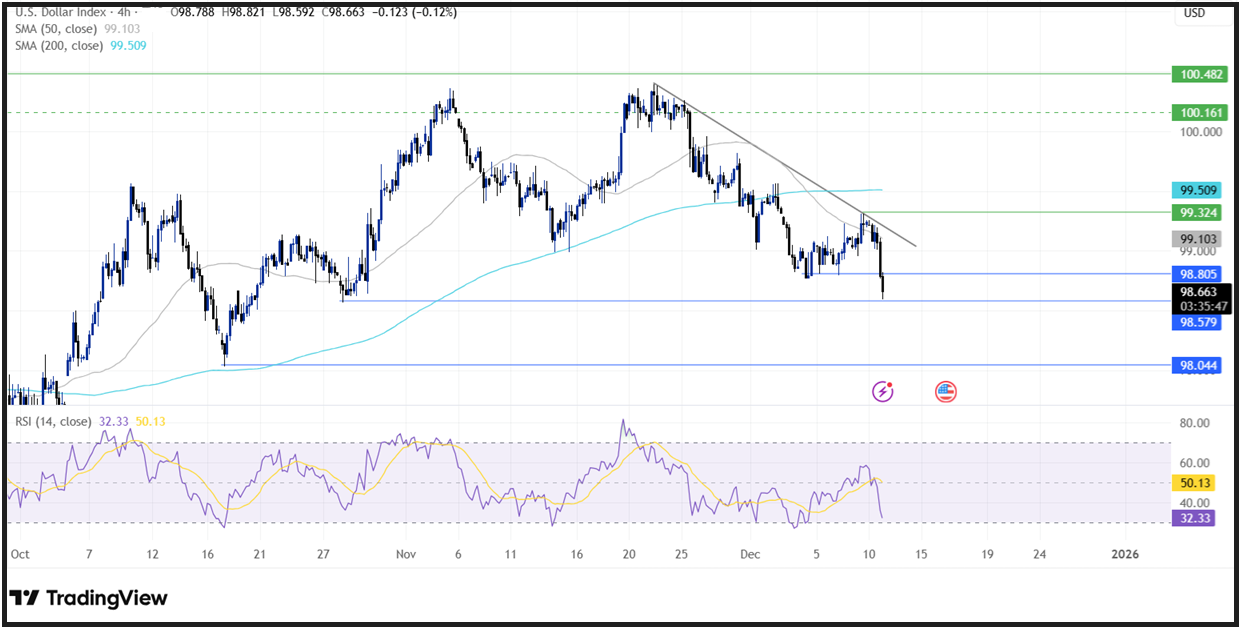The width and height of the screenshot is (1241, 628).
Task: Click the red notification dot on the lightning icon
Action: 891,384
